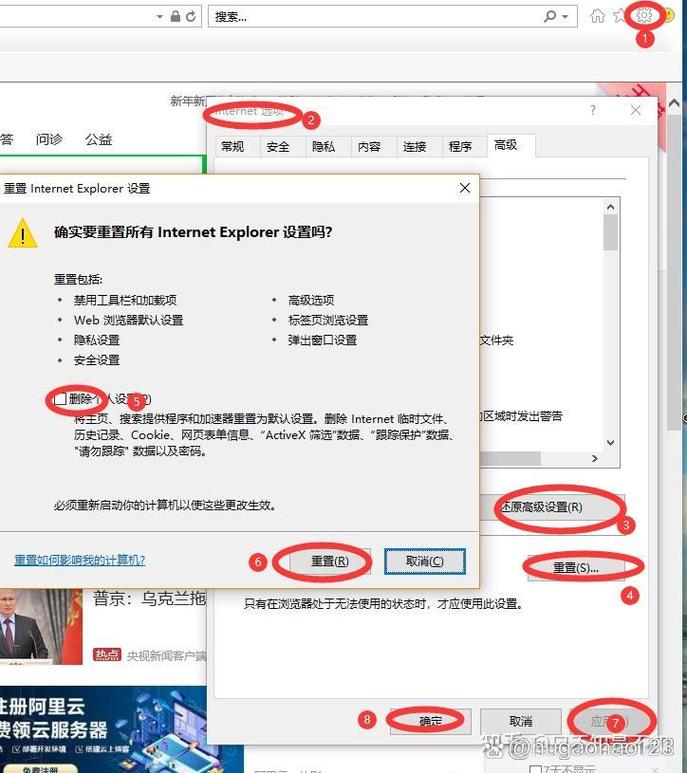Click the text 隐私设置 in the reset list
Screen dimensions: 687x773
[x=97, y=340]
